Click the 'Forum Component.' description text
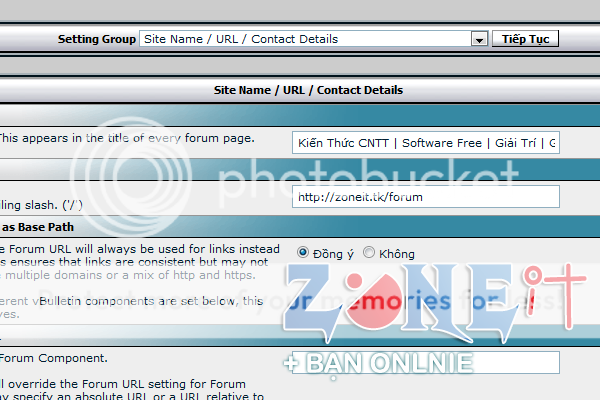600x400 pixels. pyautogui.click(x=54, y=357)
